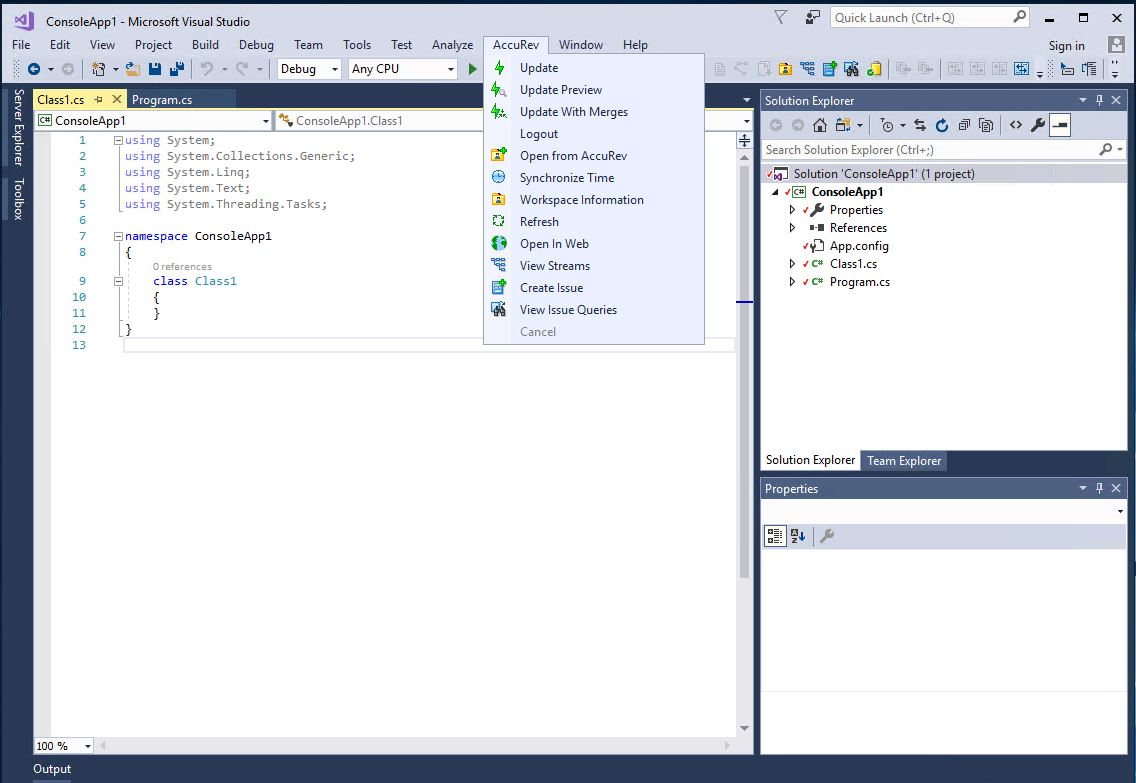Collapse the namespace ConsoleApp1 code block
The image size is (1136, 783).
[x=118, y=236]
